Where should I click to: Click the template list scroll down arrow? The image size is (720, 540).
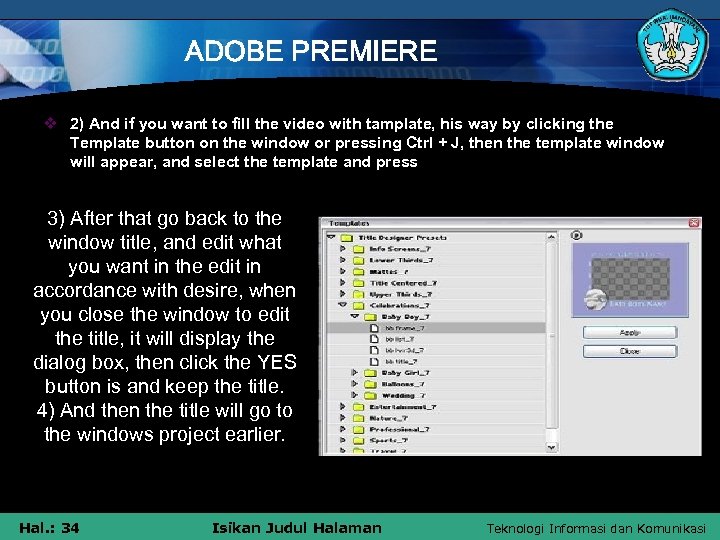click(551, 446)
